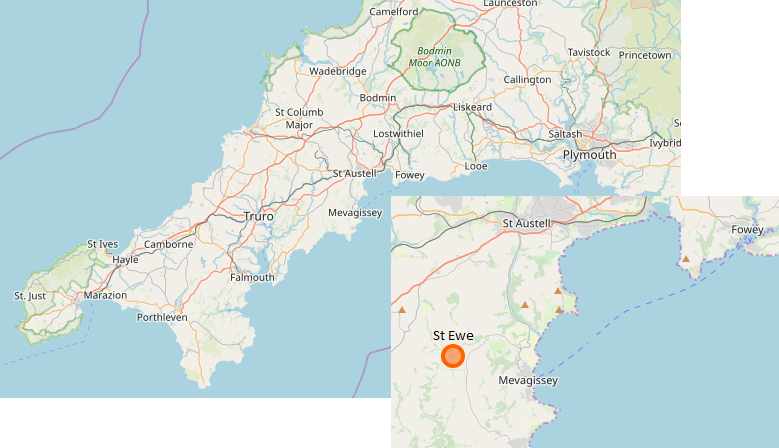779x448 pixels.
Task: Click the Porthleven town label
Action: [162, 317]
